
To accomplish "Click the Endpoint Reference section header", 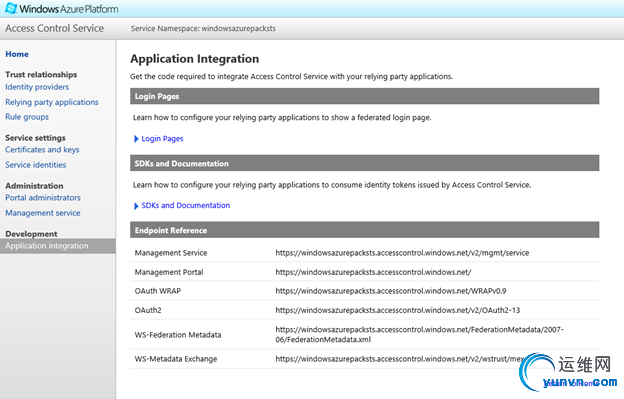I will (365, 230).
